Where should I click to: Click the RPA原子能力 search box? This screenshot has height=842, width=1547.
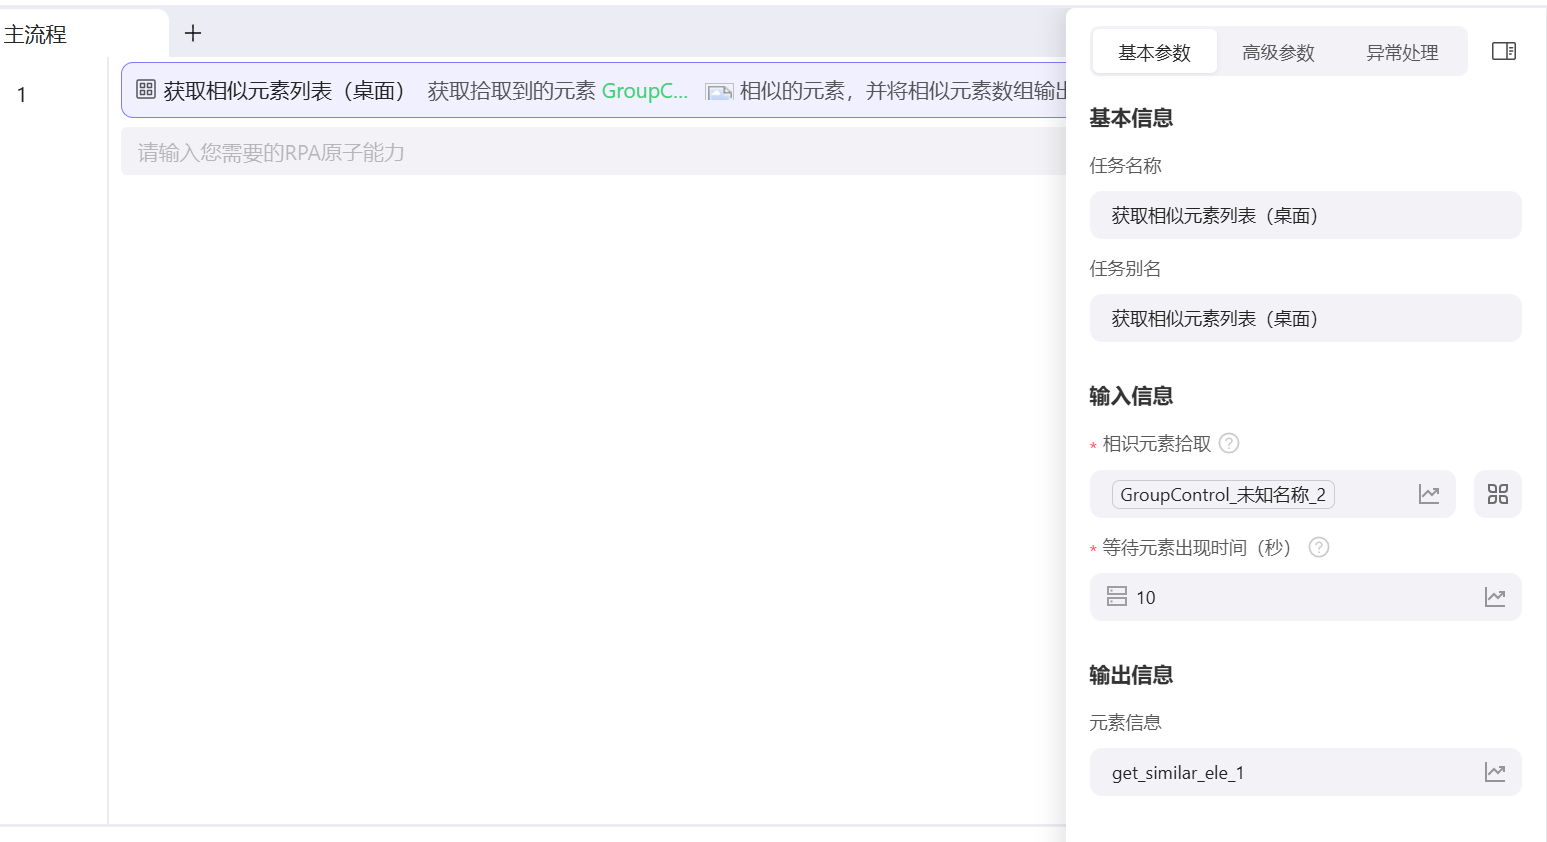coord(400,152)
